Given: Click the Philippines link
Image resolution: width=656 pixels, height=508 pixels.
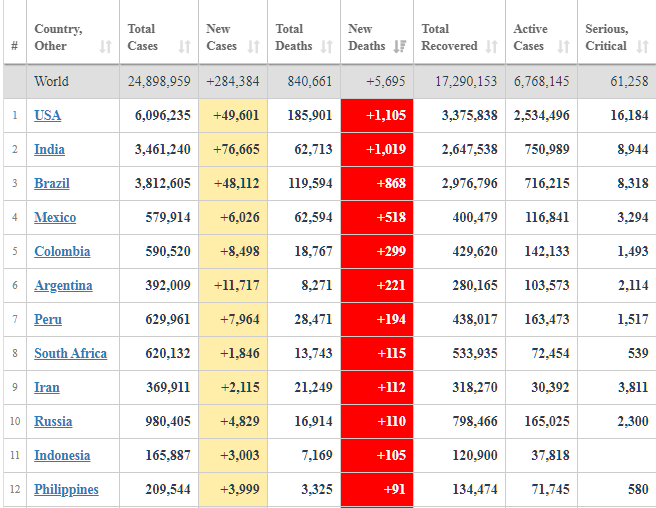Looking at the screenshot, I should (66, 489).
